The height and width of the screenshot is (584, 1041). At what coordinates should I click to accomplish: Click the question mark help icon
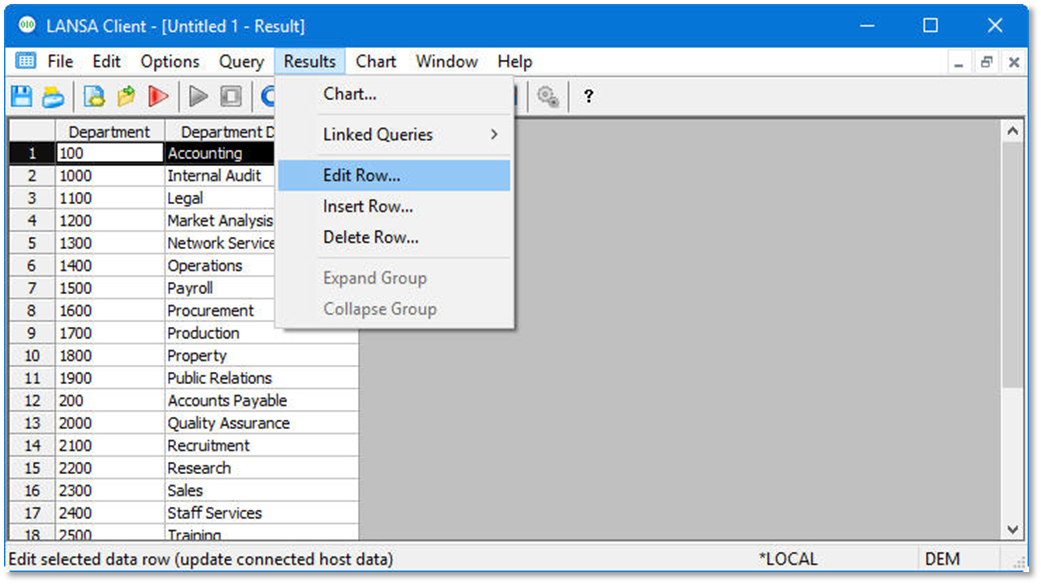[588, 96]
